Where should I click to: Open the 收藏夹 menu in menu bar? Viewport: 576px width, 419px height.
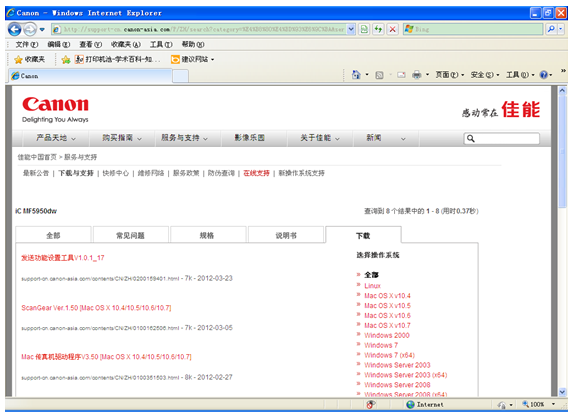click(126, 44)
